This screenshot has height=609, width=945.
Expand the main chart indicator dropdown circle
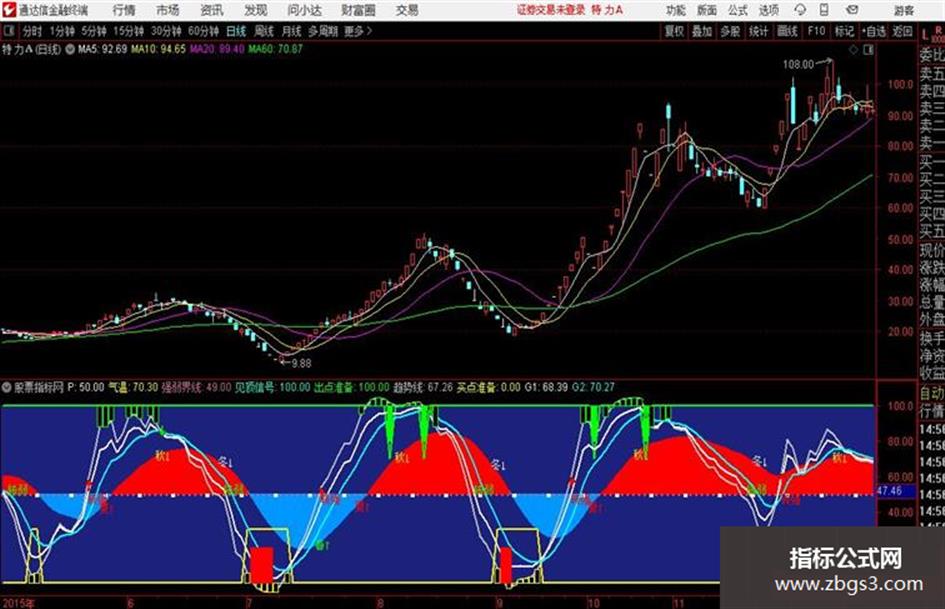coord(70,49)
